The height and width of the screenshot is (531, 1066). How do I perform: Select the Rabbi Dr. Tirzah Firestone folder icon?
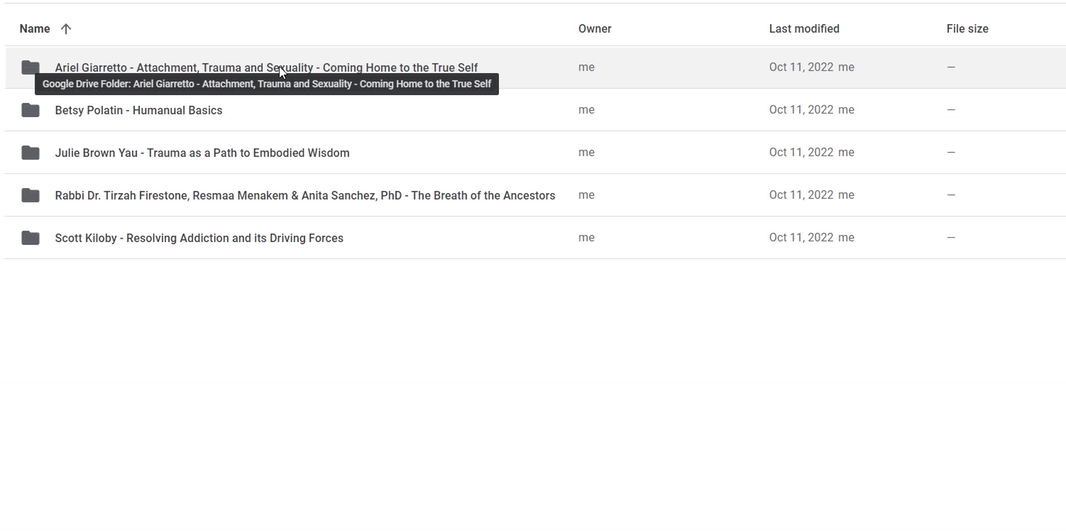coord(30,195)
